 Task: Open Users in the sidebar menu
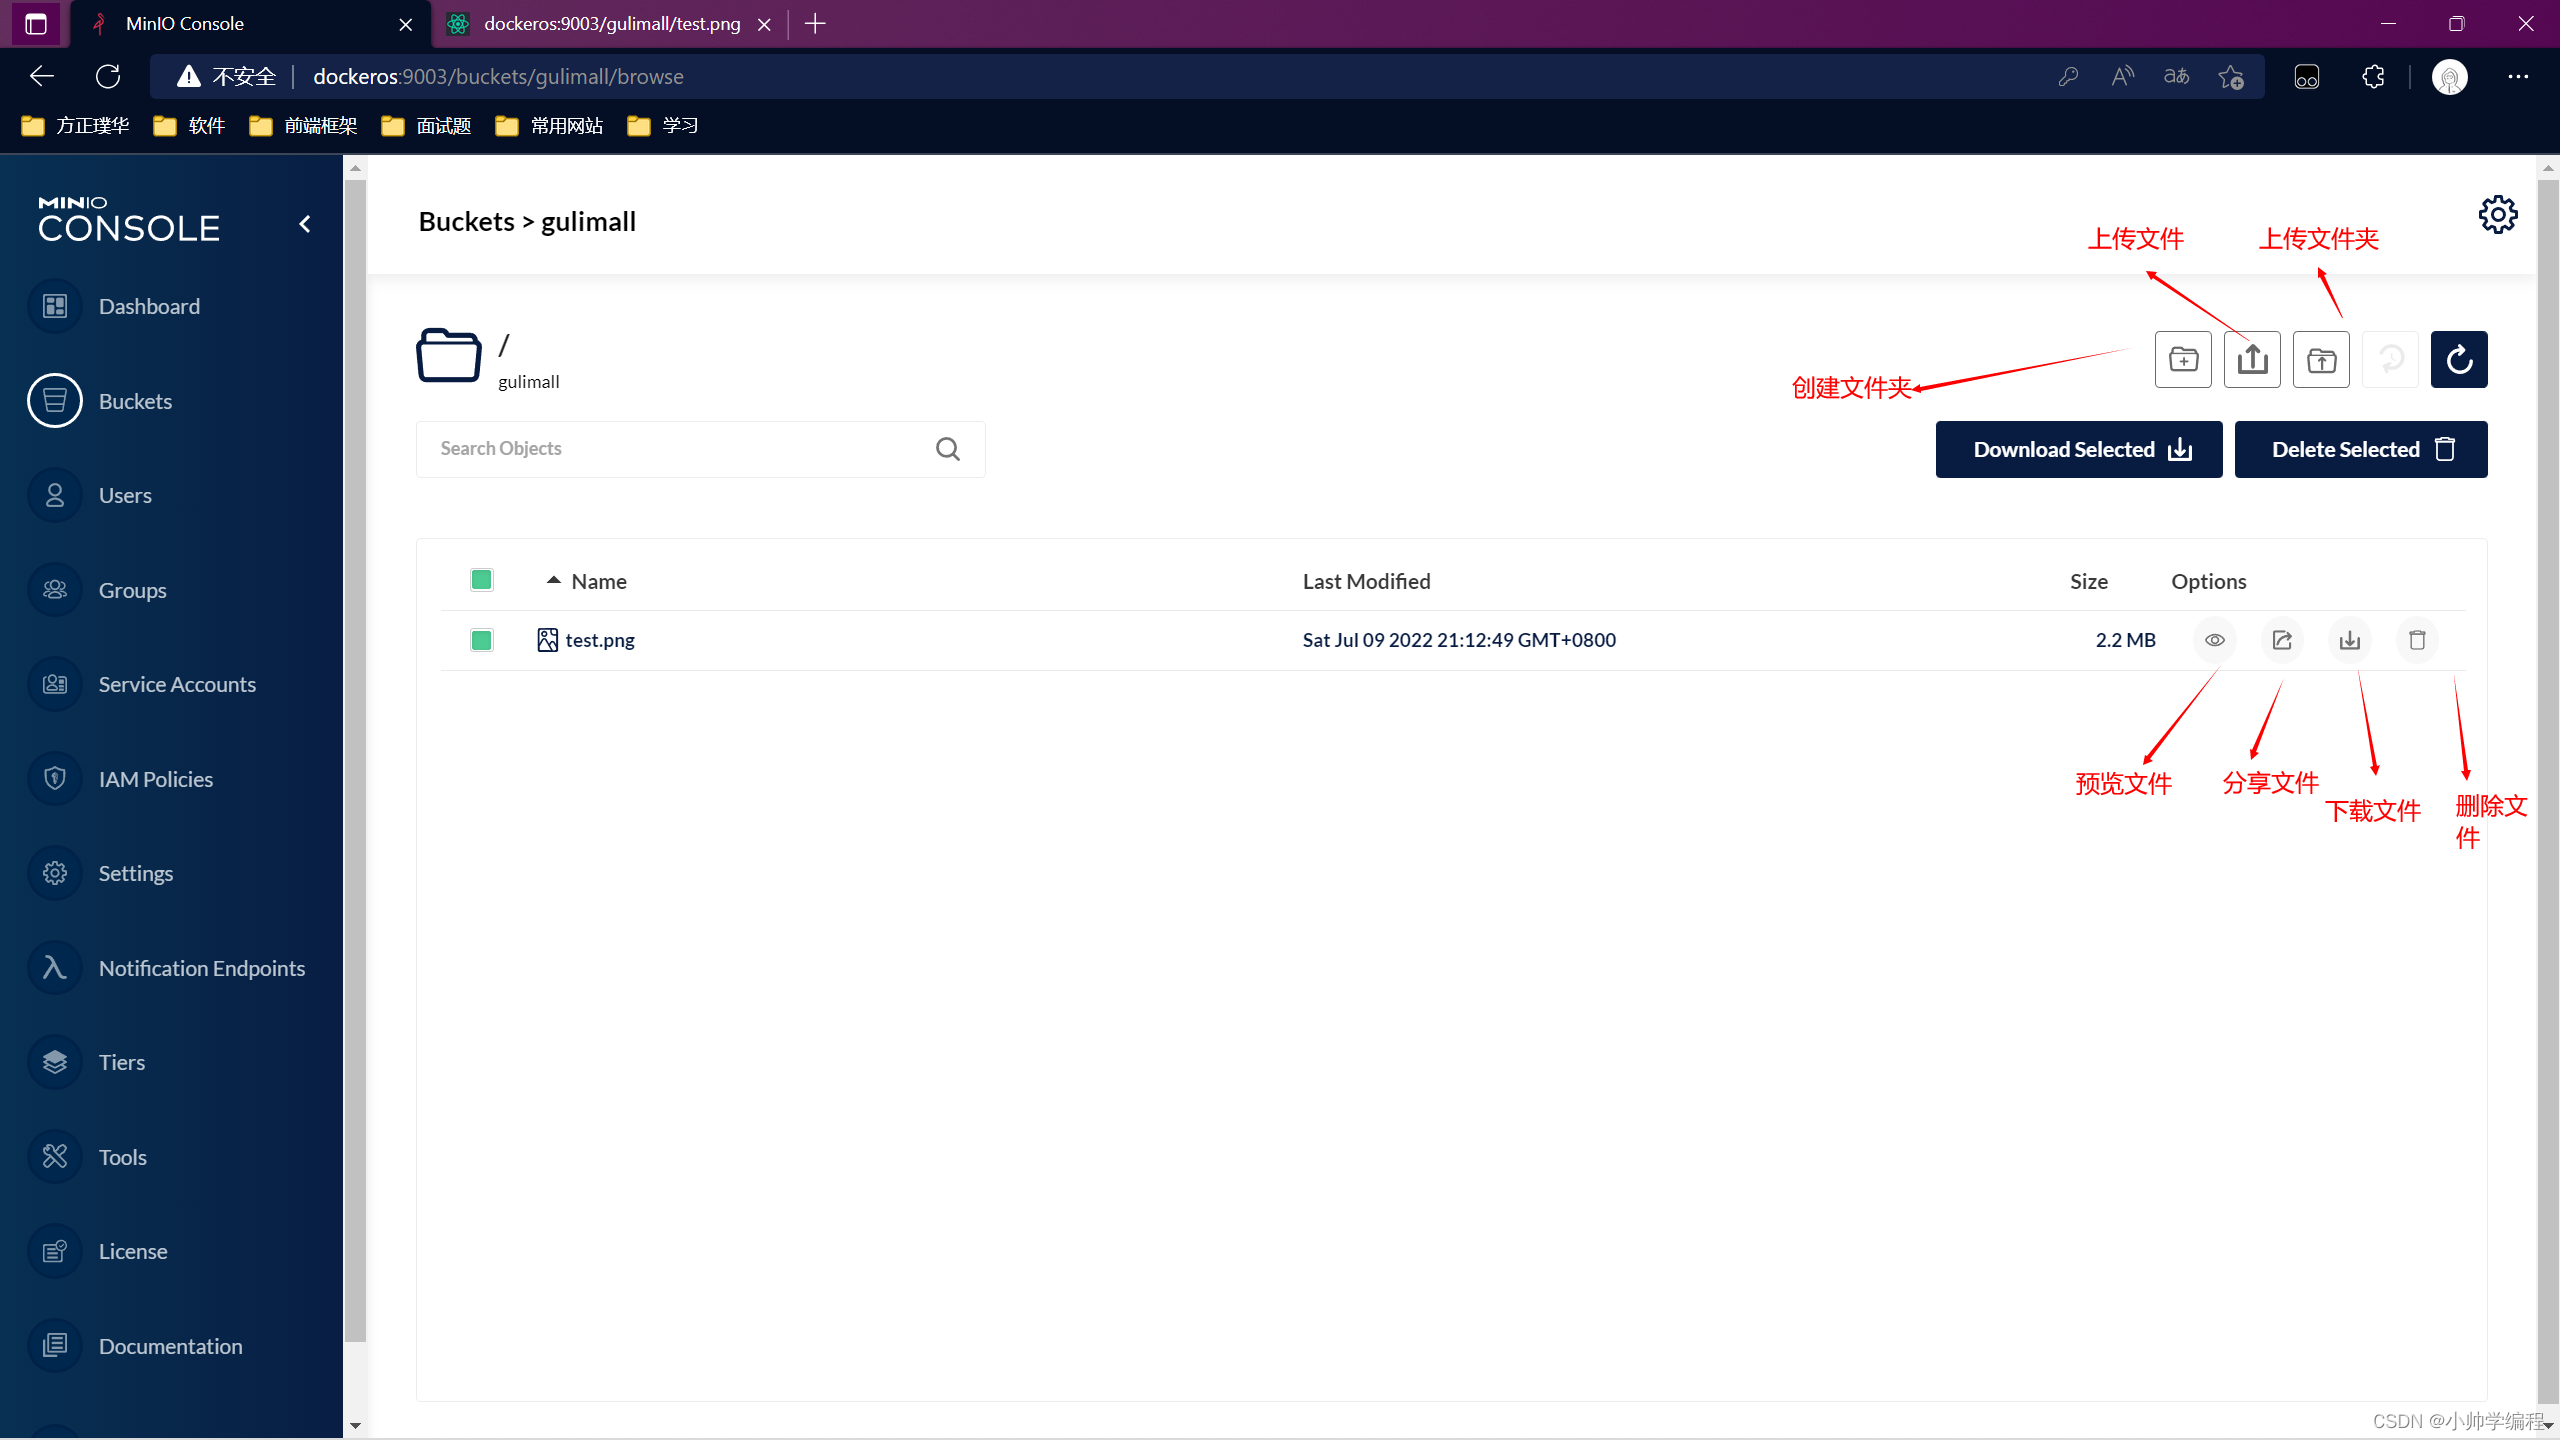[x=125, y=495]
